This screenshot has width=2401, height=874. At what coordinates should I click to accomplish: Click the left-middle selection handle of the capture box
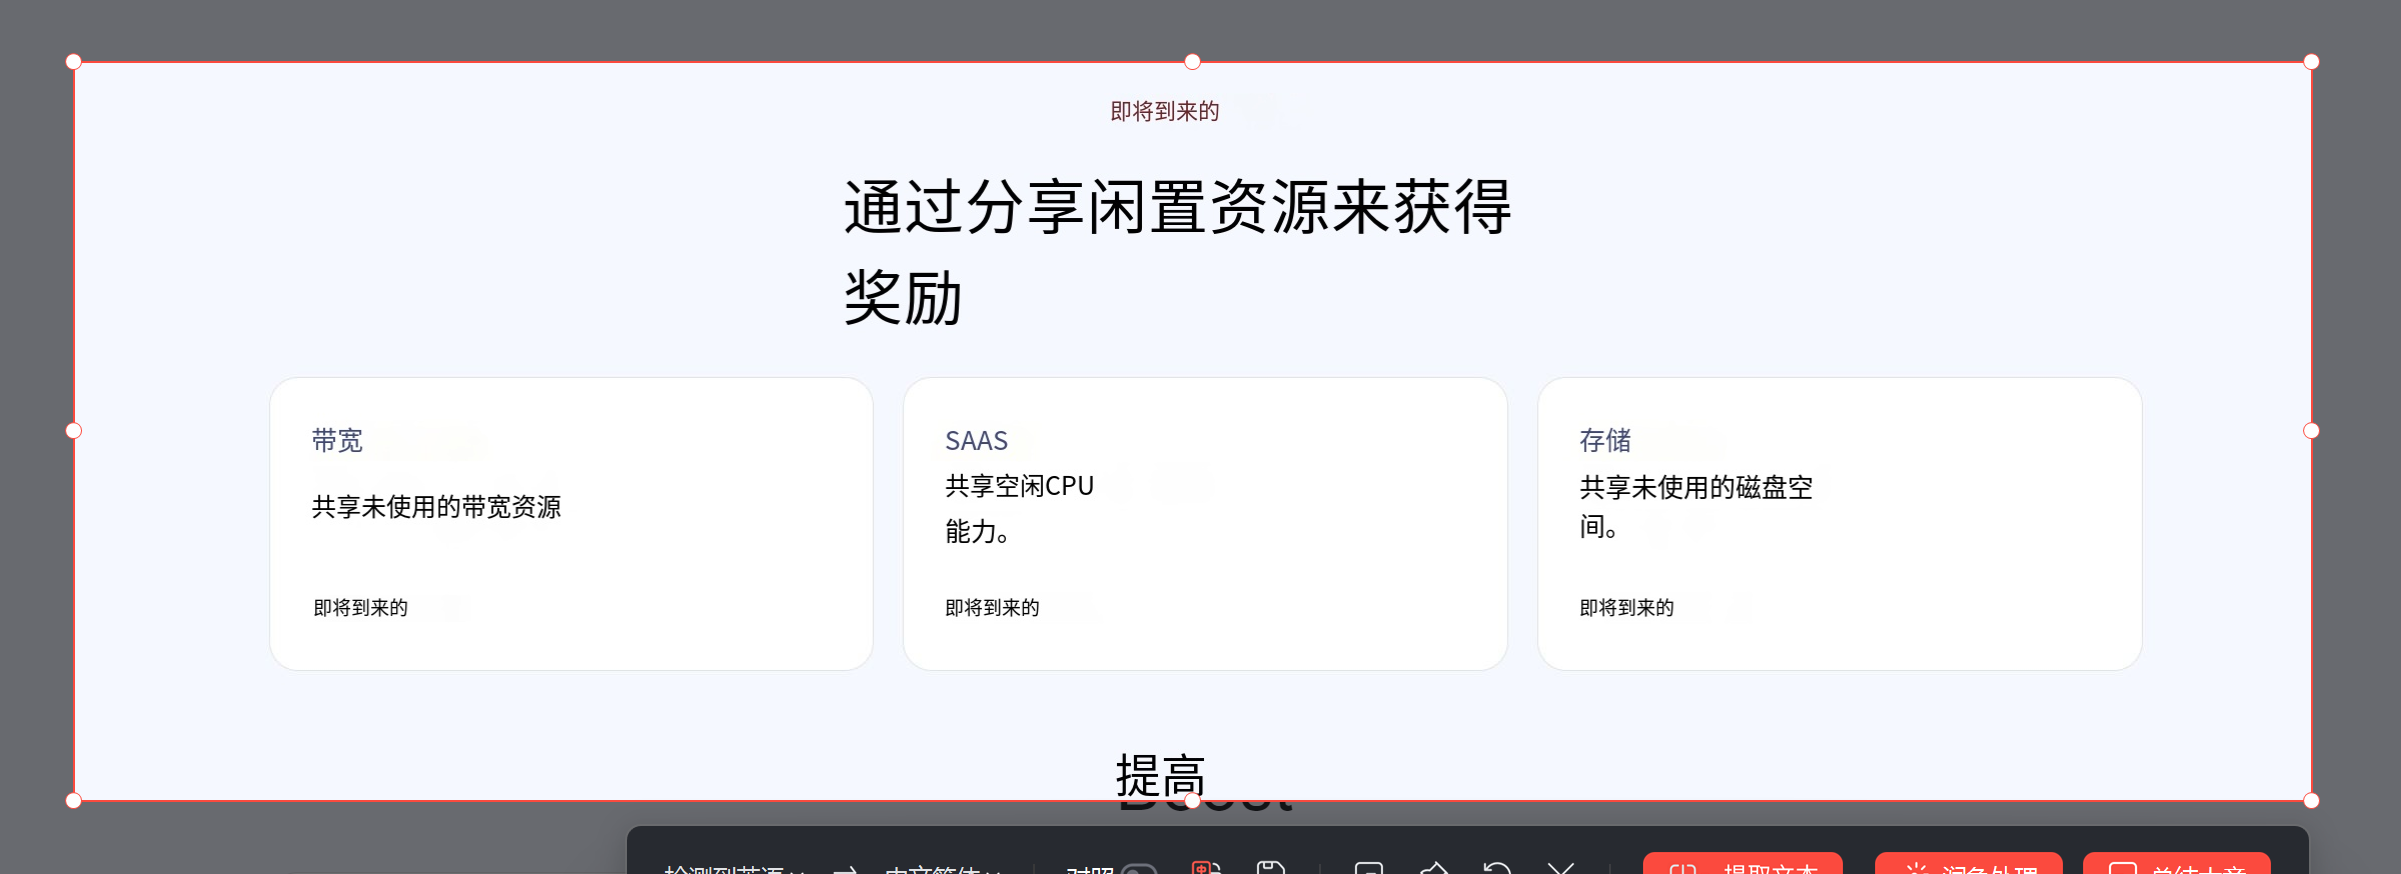coord(73,431)
